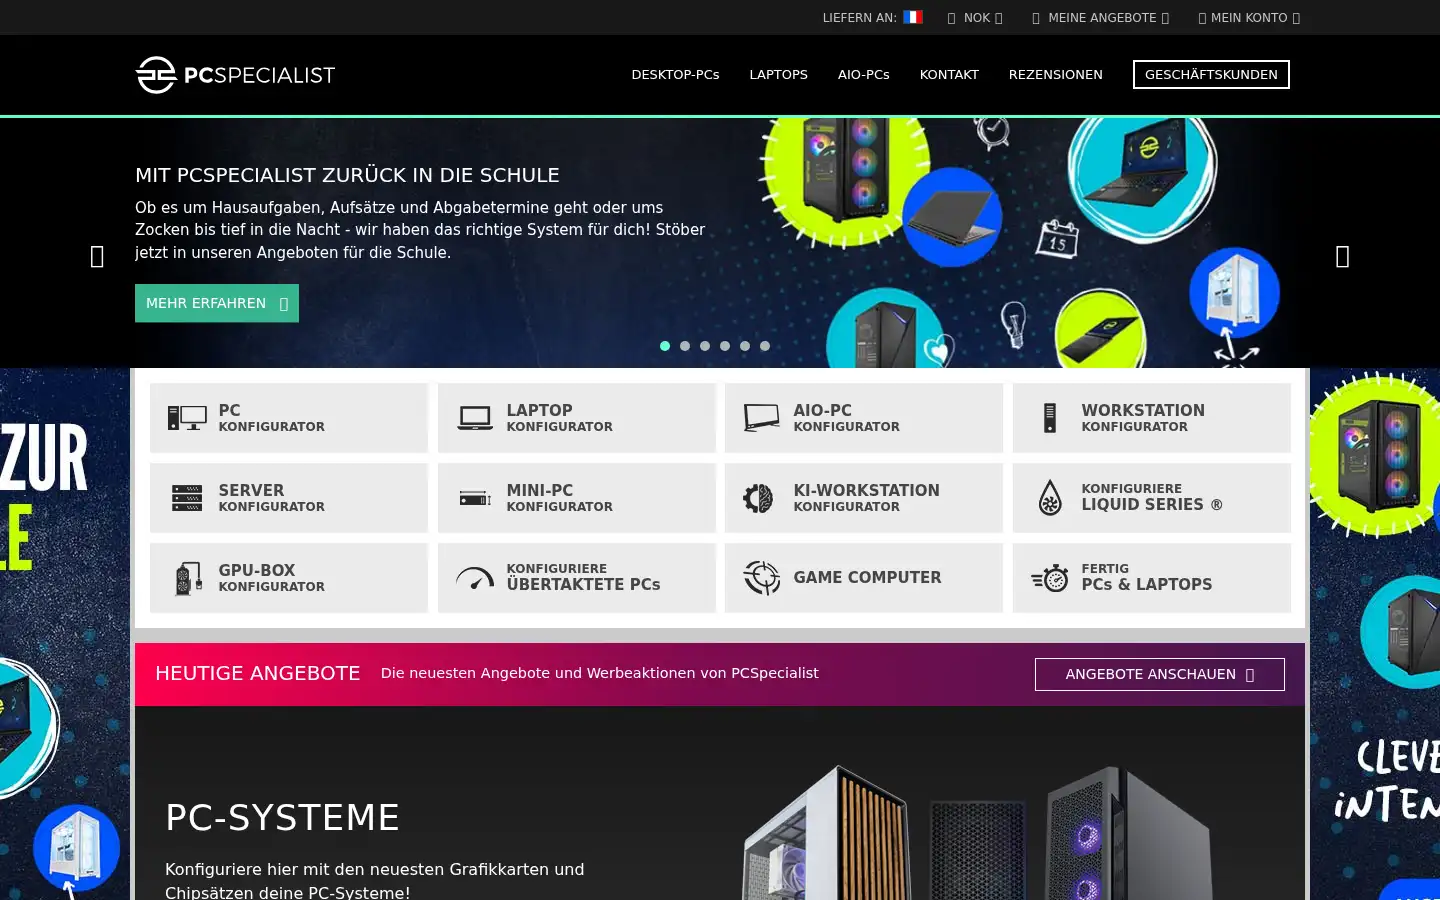The height and width of the screenshot is (900, 1440).
Task: Select the sixth carousel dot
Action: 765,346
